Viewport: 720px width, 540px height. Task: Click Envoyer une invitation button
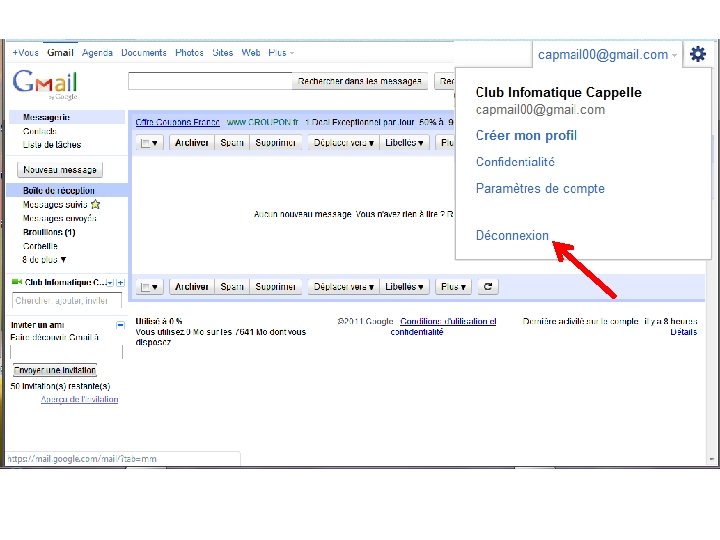55,370
